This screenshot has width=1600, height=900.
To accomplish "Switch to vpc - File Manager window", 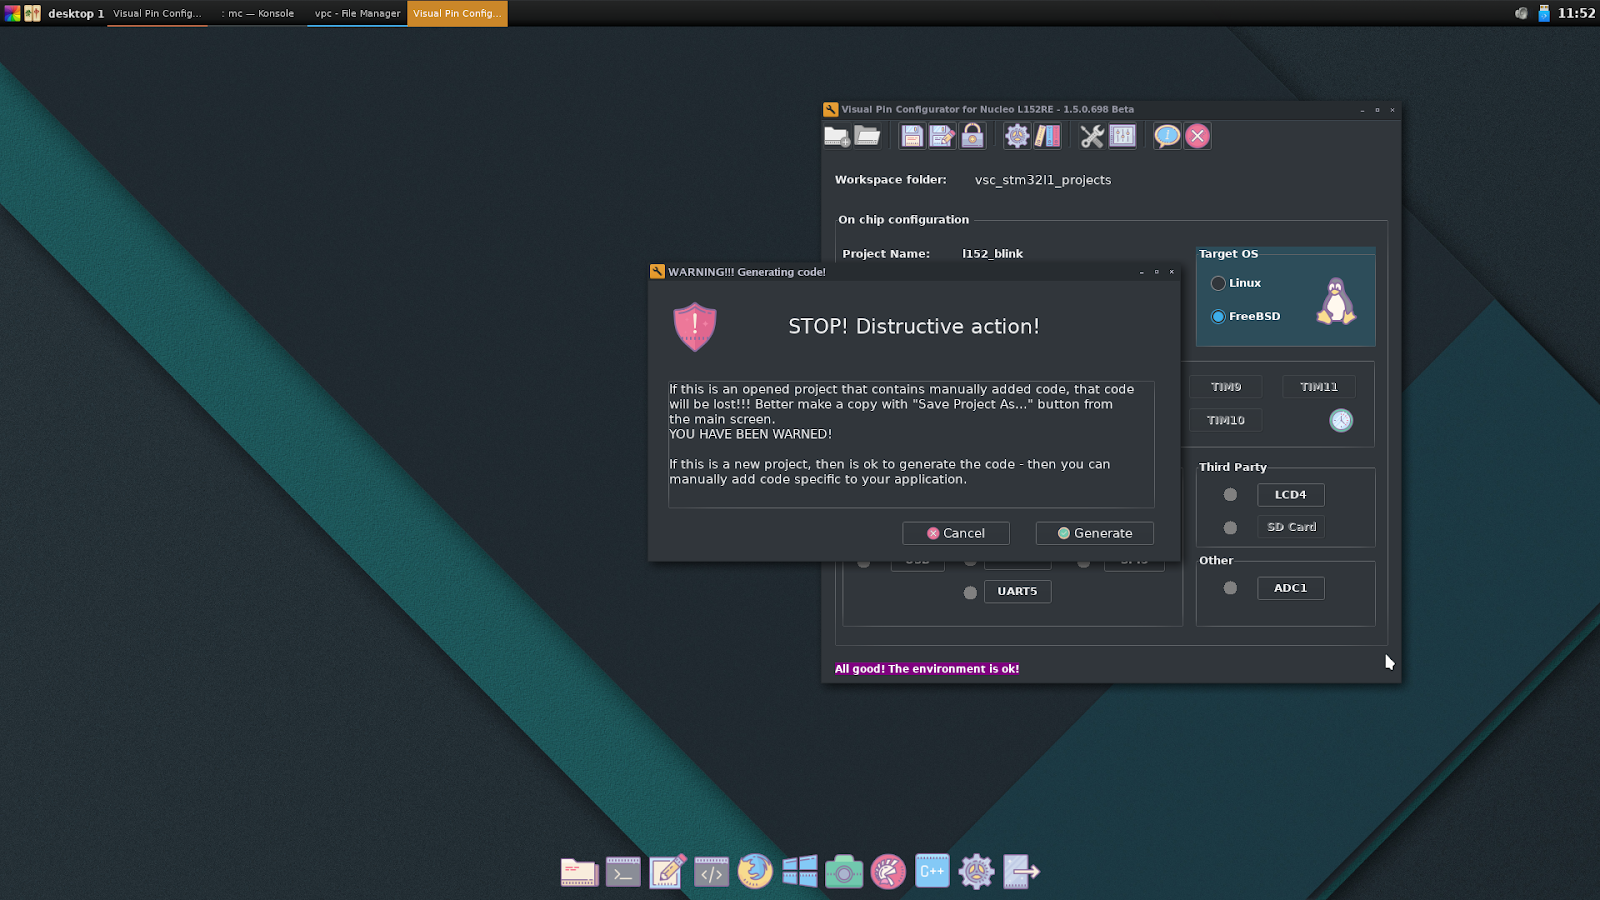I will pyautogui.click(x=357, y=13).
